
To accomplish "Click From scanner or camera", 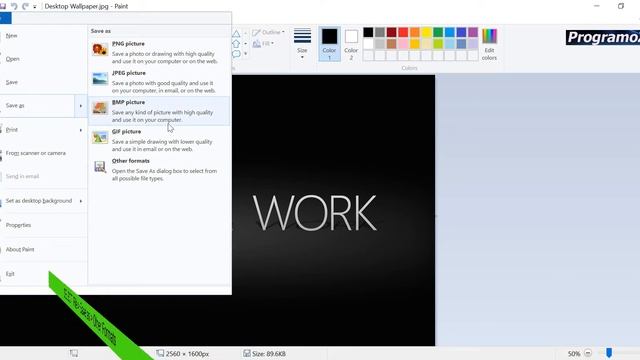I will 36,153.
